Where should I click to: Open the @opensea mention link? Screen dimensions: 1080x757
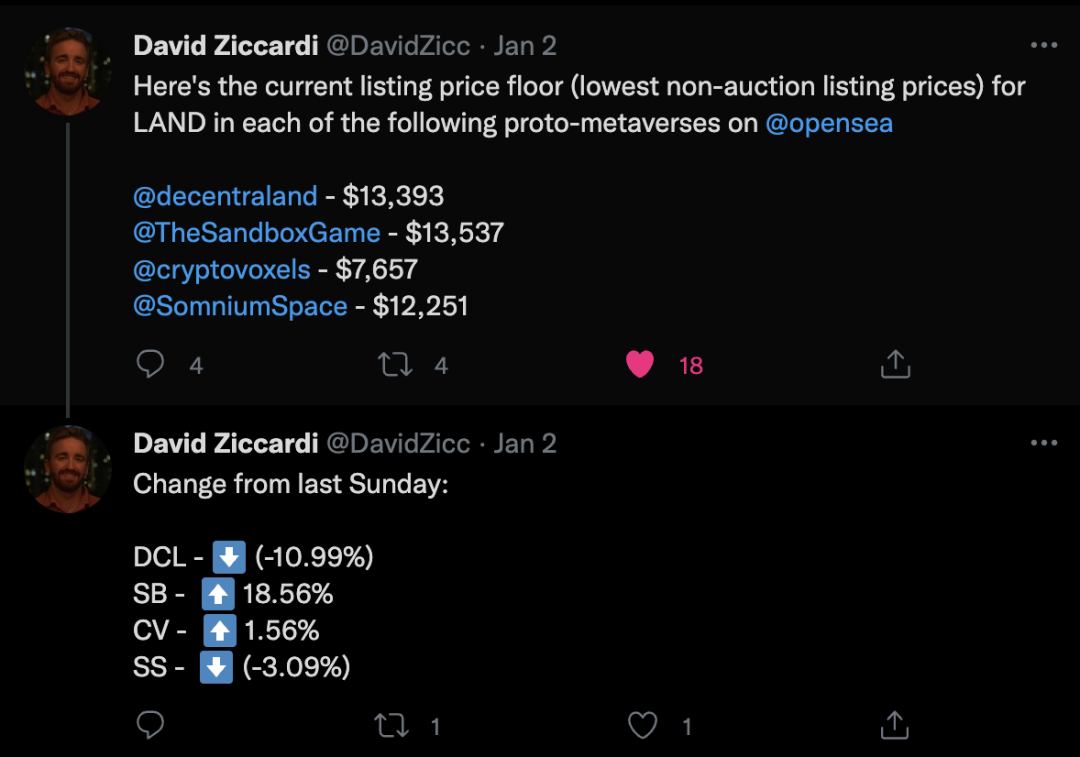(x=829, y=124)
